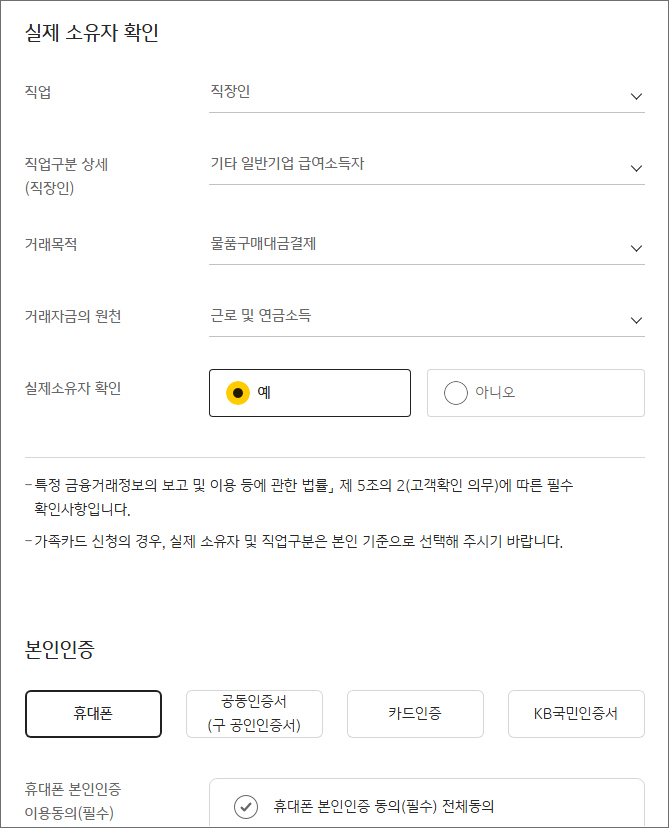Image resolution: width=669 pixels, height=828 pixels.
Task: Click the 본인인증 section heading
Action: (60, 648)
